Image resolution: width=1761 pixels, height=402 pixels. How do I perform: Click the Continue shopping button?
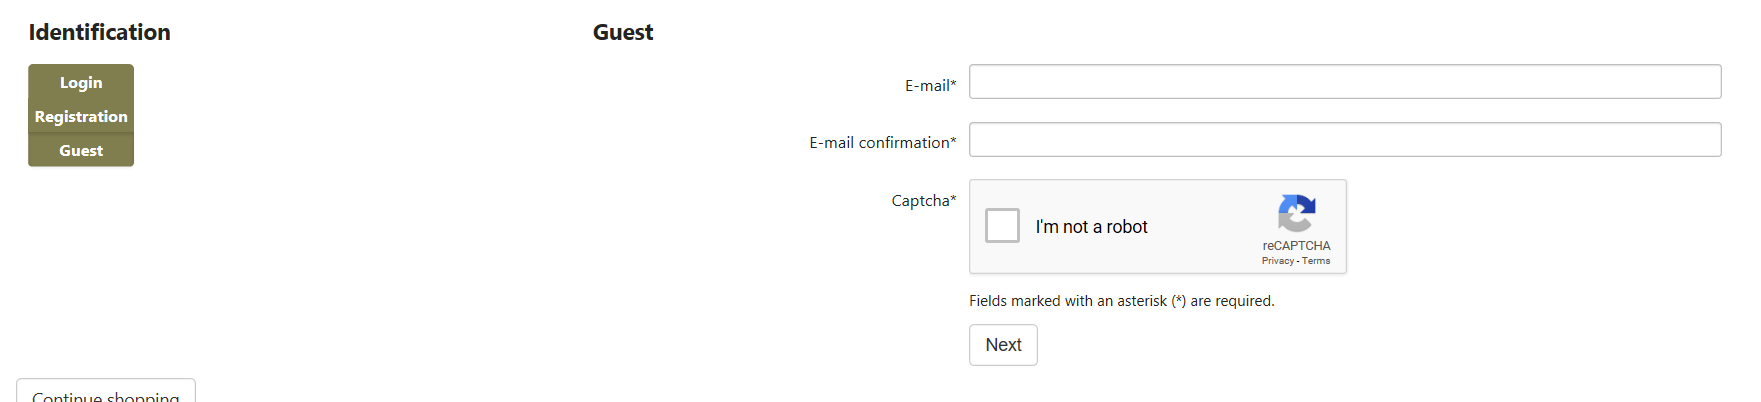[106, 394]
